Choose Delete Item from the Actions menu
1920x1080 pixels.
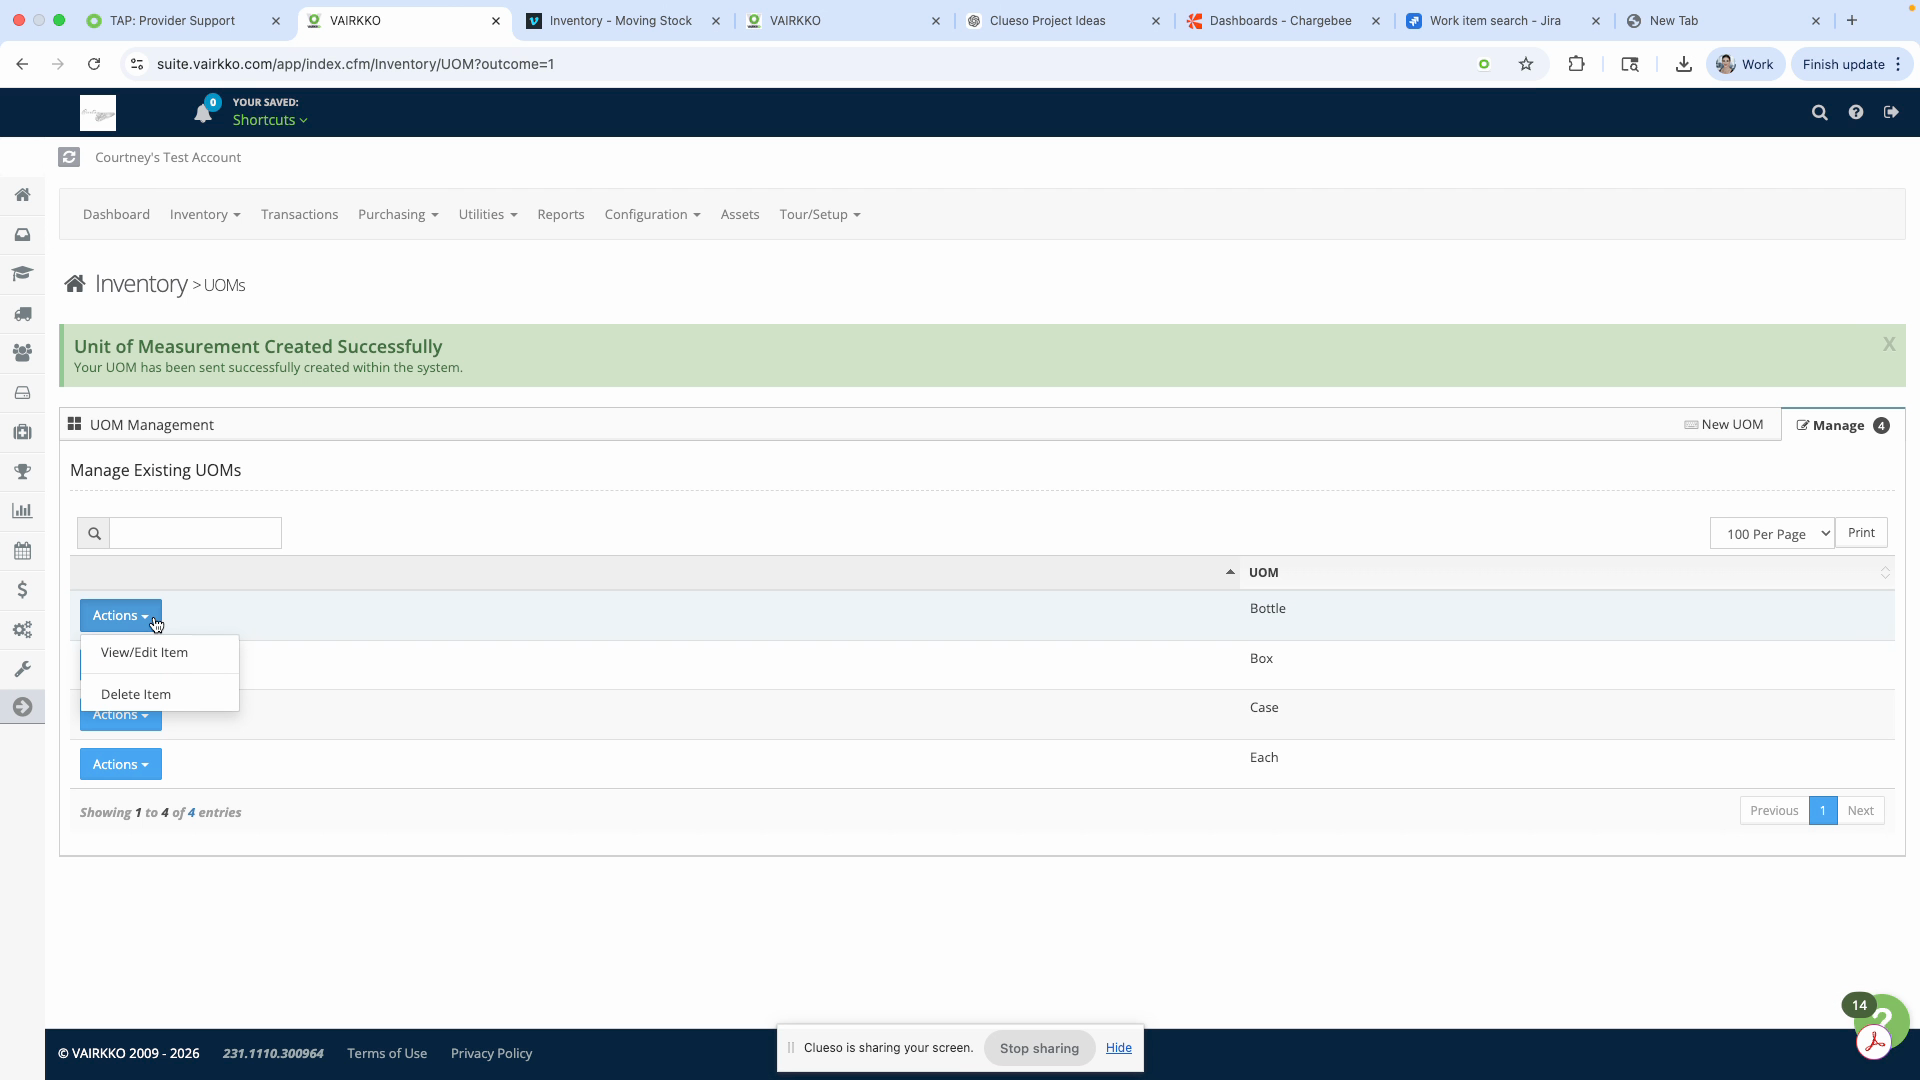[x=136, y=694]
